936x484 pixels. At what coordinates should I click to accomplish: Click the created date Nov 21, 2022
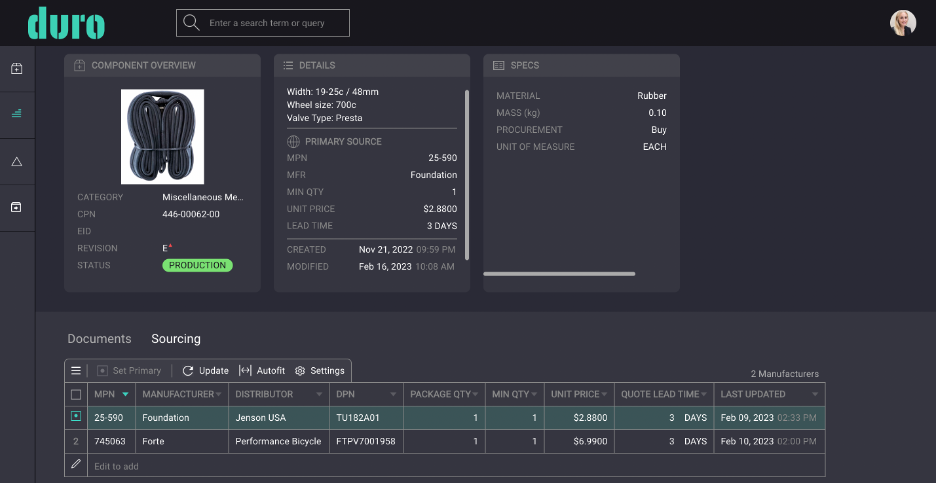pos(386,249)
